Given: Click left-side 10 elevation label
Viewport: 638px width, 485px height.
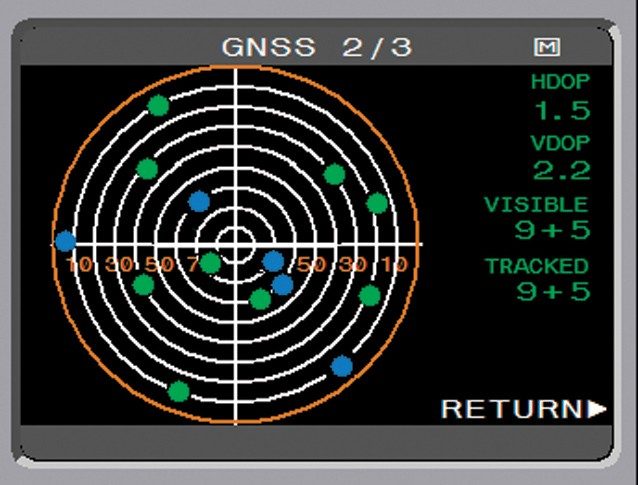Looking at the screenshot, I should (x=80, y=265).
